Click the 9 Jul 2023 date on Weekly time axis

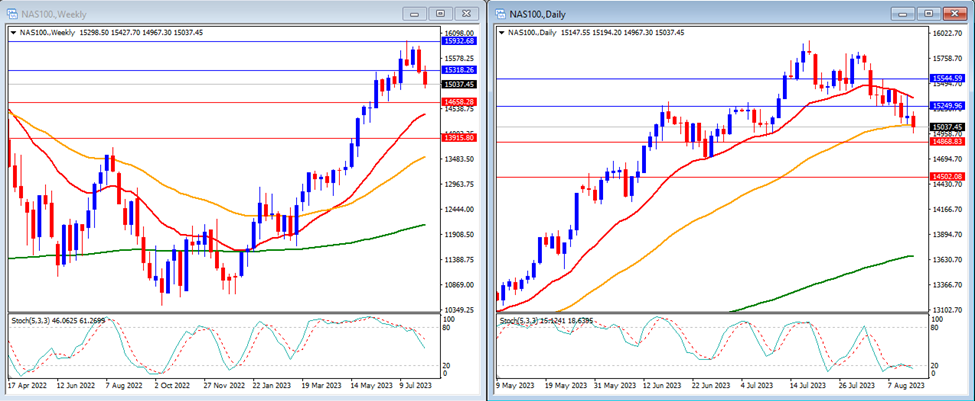click(x=418, y=385)
